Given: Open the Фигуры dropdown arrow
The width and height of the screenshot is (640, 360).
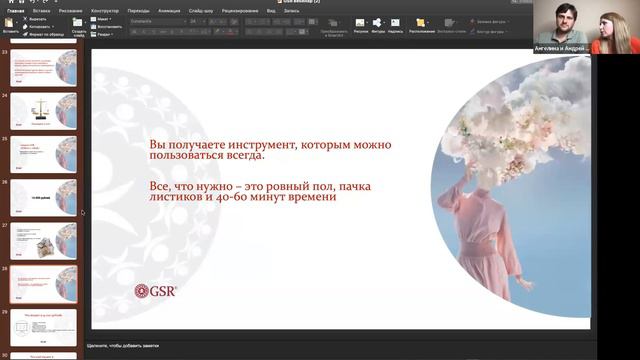Looking at the screenshot, I should [x=384, y=23].
